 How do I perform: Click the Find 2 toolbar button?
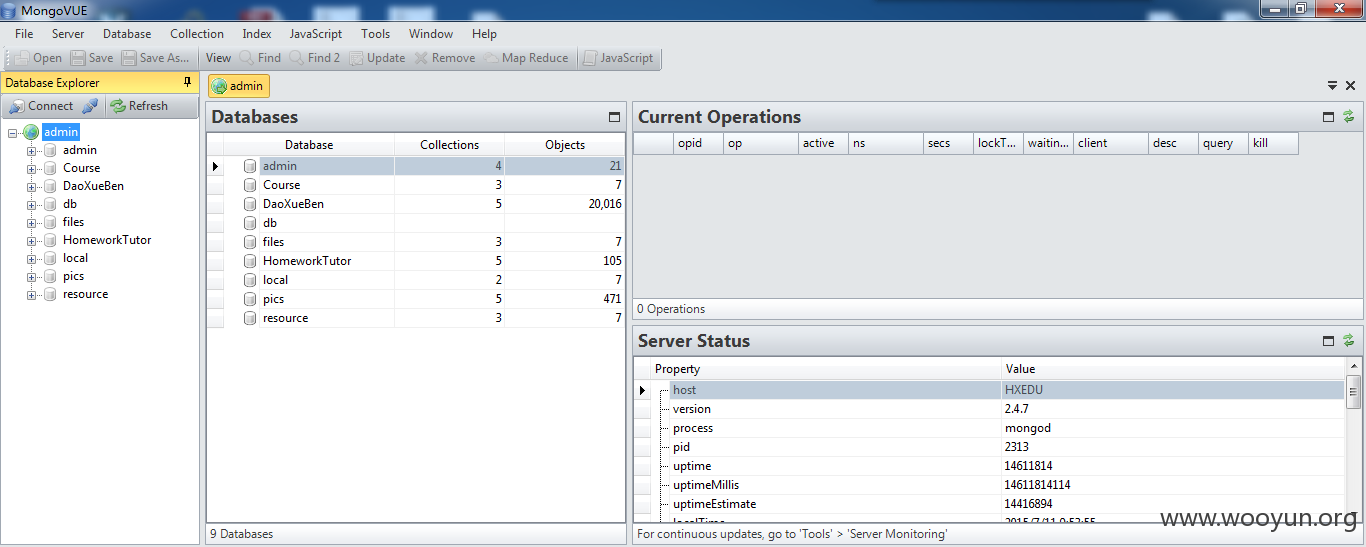316,58
